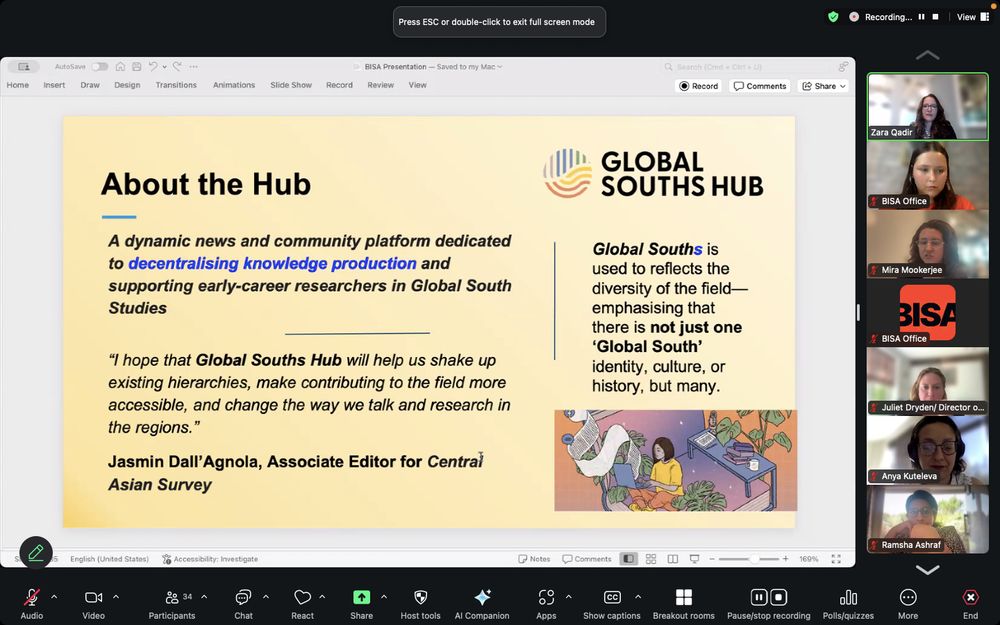
Task: Click the zoom in plus button
Action: pyautogui.click(x=786, y=559)
